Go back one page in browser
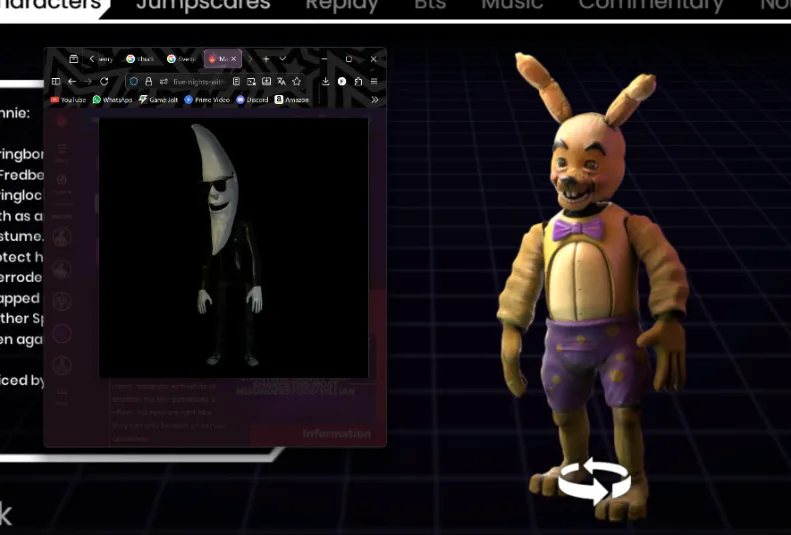The image size is (791, 535). pyautogui.click(x=72, y=81)
